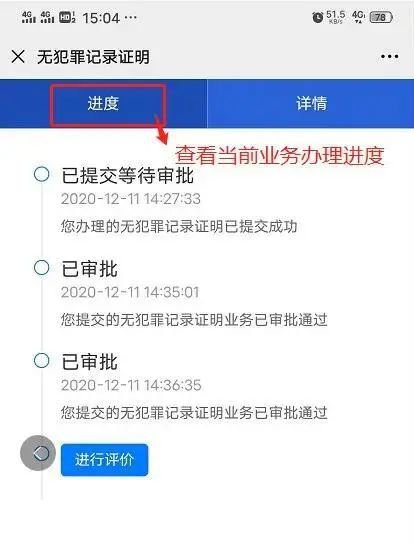This screenshot has height=546, width=414.
Task: Select the 14:36:35 已审批 timeline circle
Action: [41, 360]
